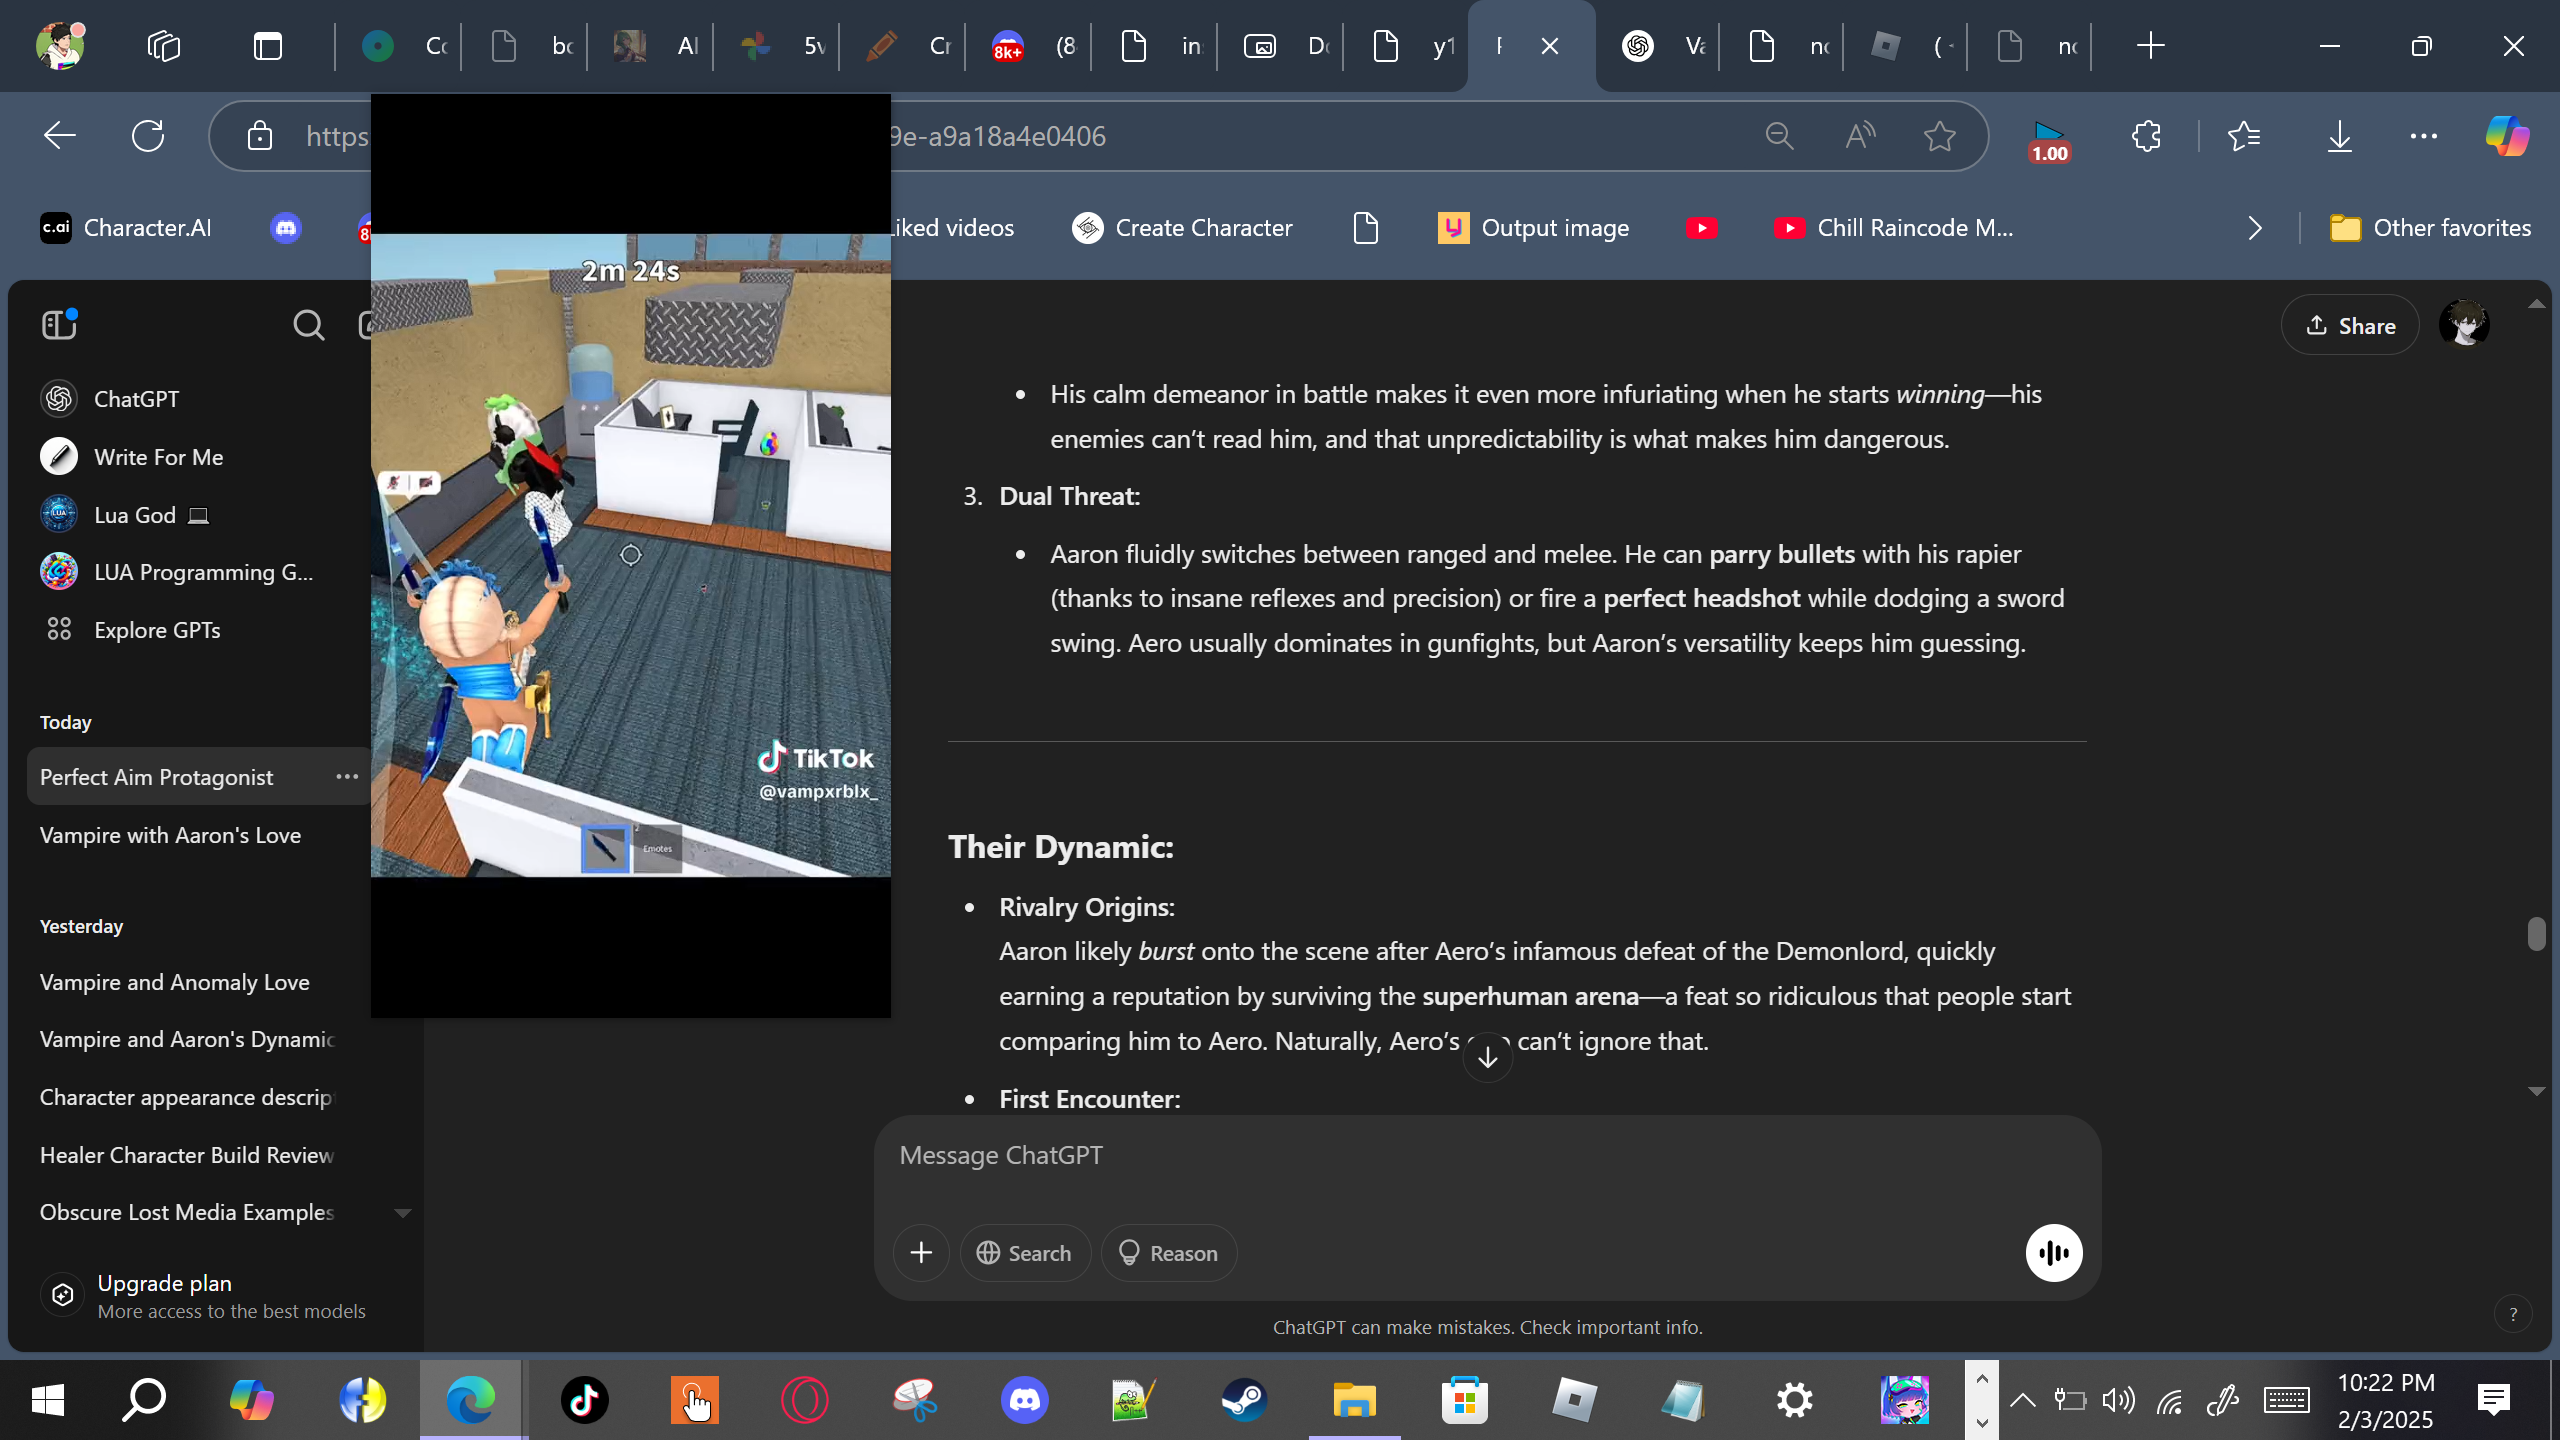This screenshot has height=1440, width=2560.
Task: Open TikTok from the taskbar
Action: pyautogui.click(x=584, y=1400)
